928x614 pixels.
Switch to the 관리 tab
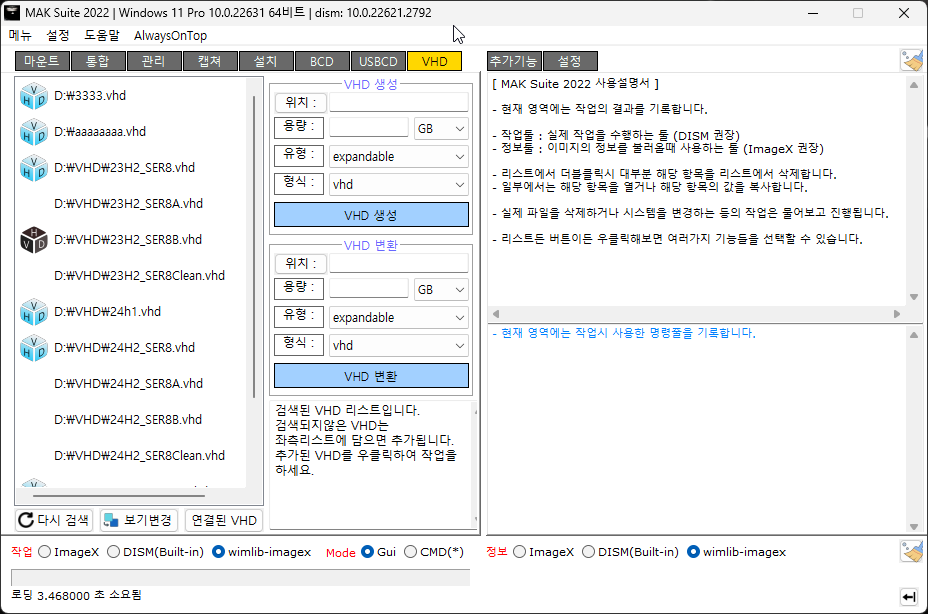coord(153,61)
